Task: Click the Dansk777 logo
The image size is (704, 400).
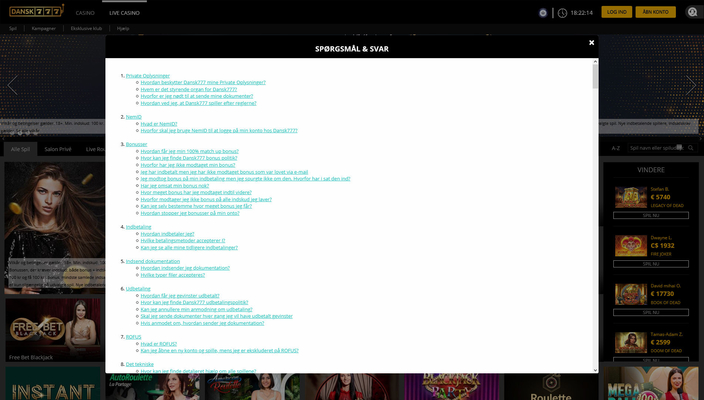Action: [x=37, y=11]
